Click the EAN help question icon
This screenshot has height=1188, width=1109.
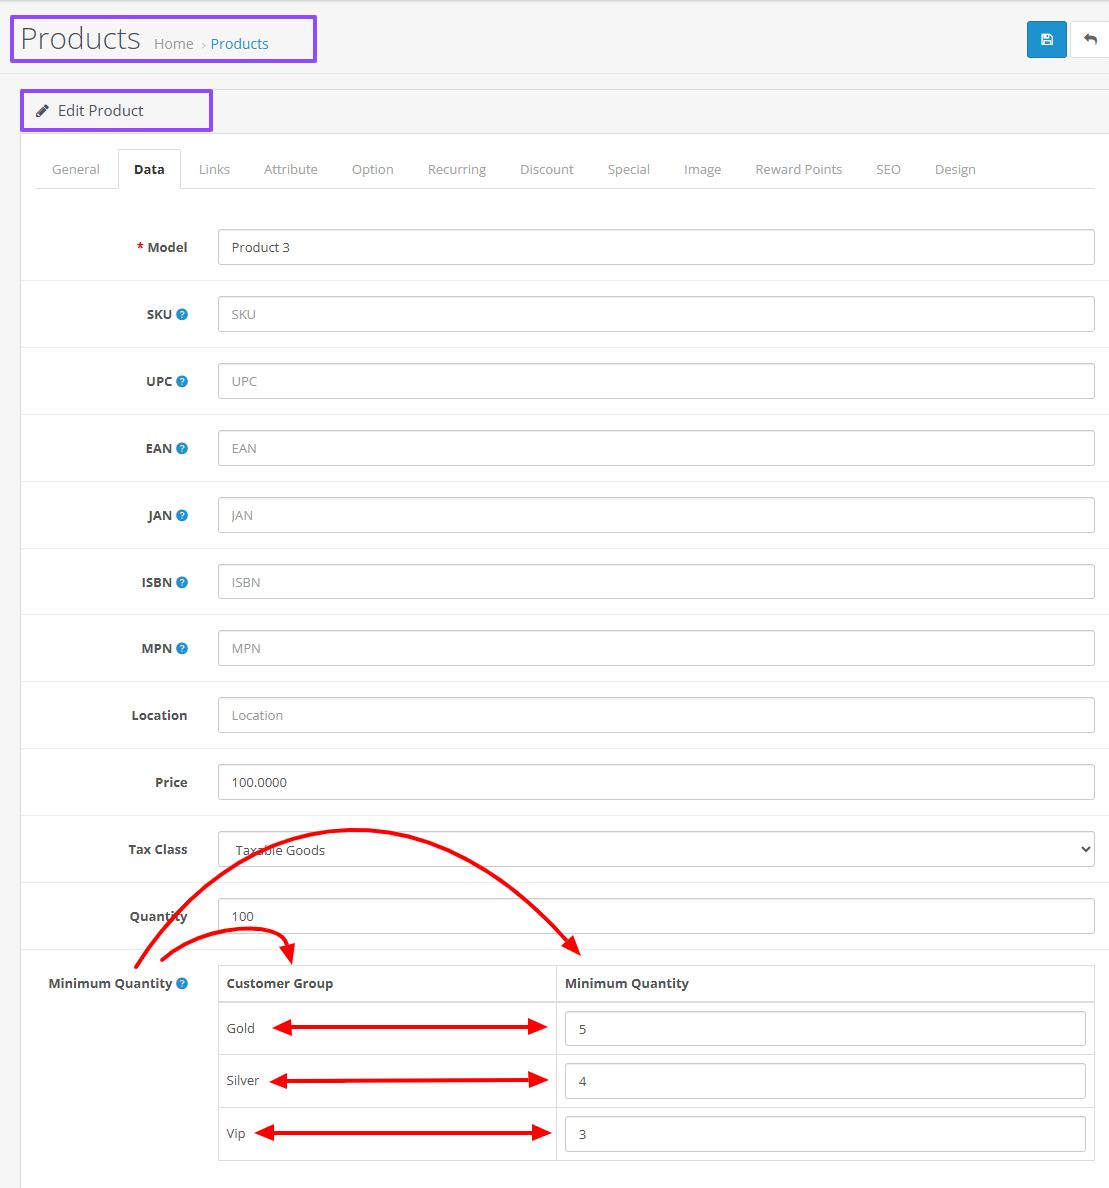tap(182, 448)
